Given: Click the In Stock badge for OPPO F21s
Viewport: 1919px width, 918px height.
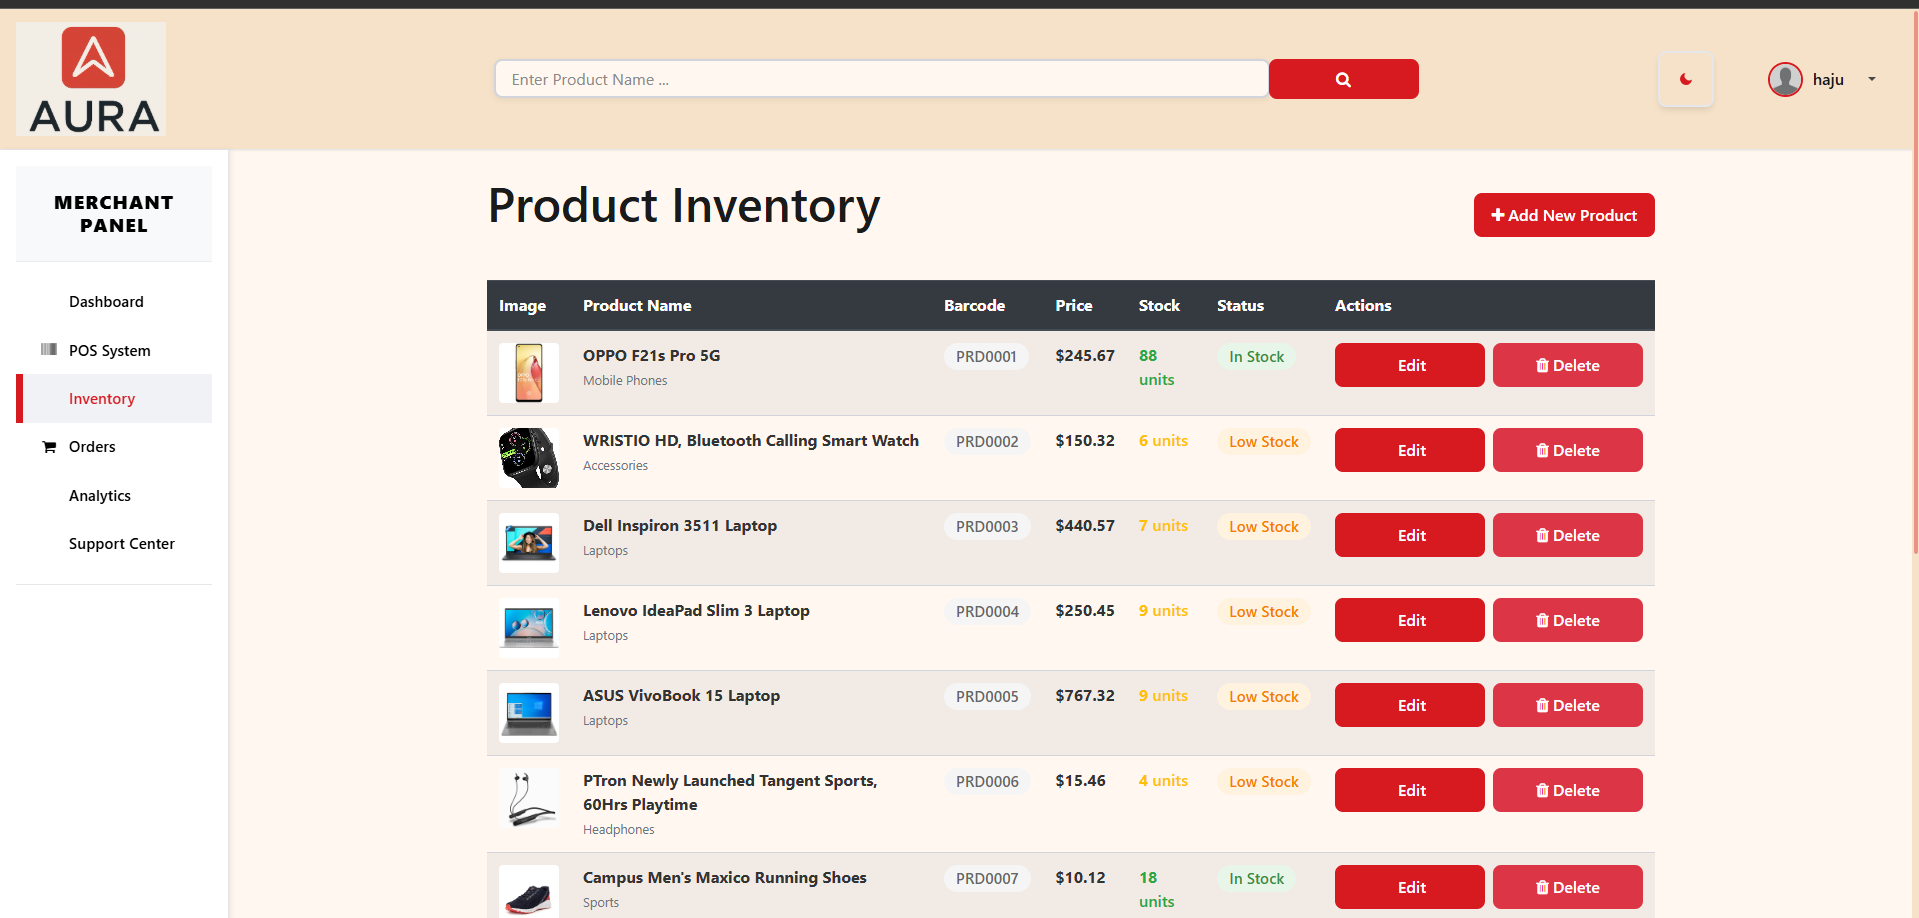Looking at the screenshot, I should [1256, 357].
